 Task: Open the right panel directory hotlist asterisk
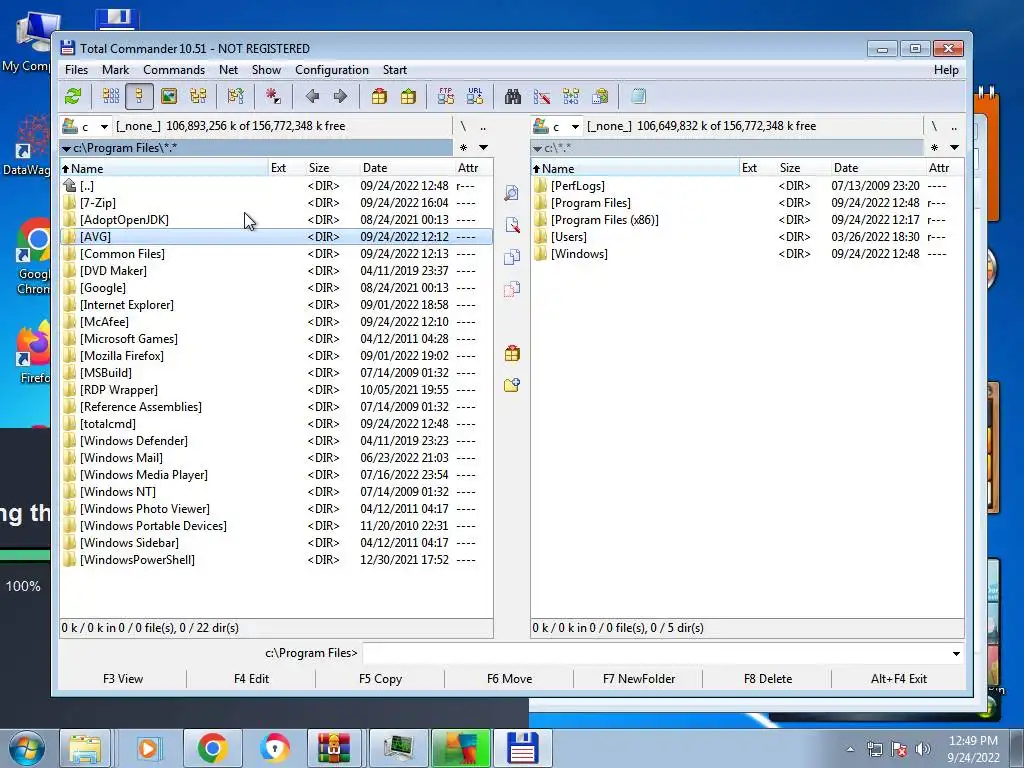tap(935, 148)
